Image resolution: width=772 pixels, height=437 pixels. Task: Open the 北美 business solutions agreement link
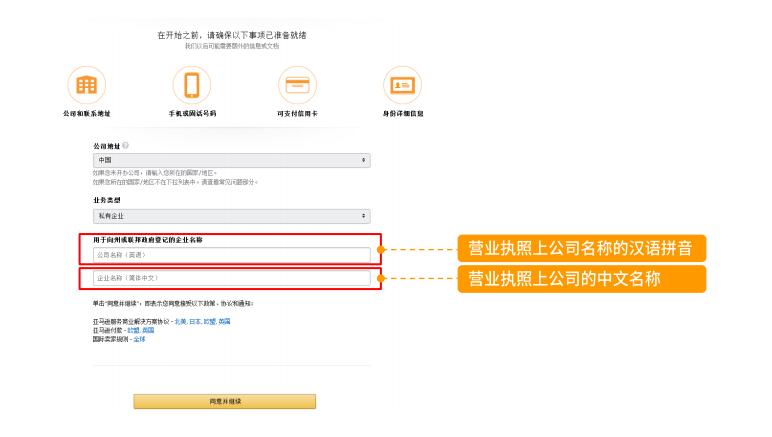click(180, 321)
